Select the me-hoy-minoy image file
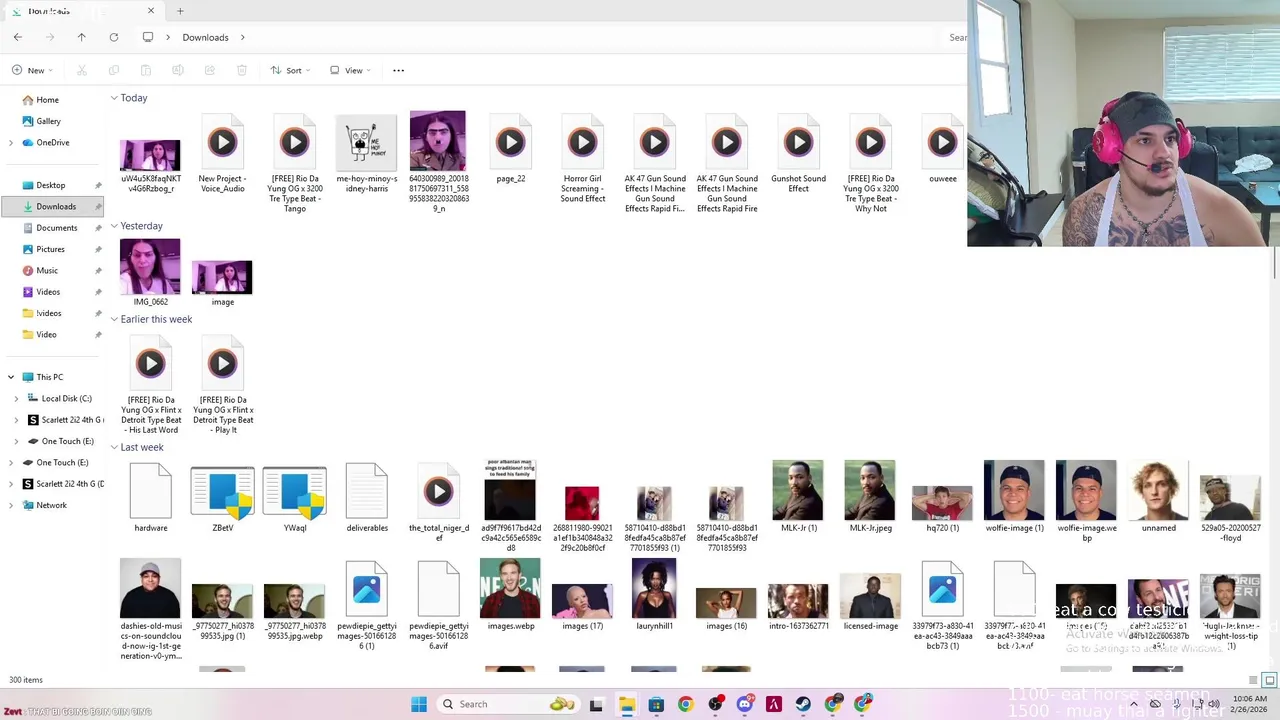The width and height of the screenshot is (1280, 720). click(x=366, y=155)
